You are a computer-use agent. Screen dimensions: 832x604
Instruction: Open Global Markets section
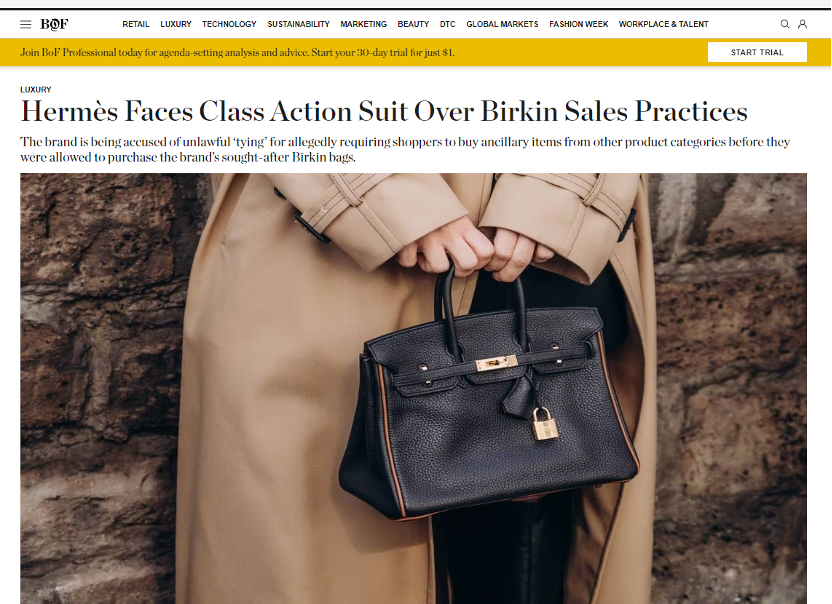[x=502, y=24]
